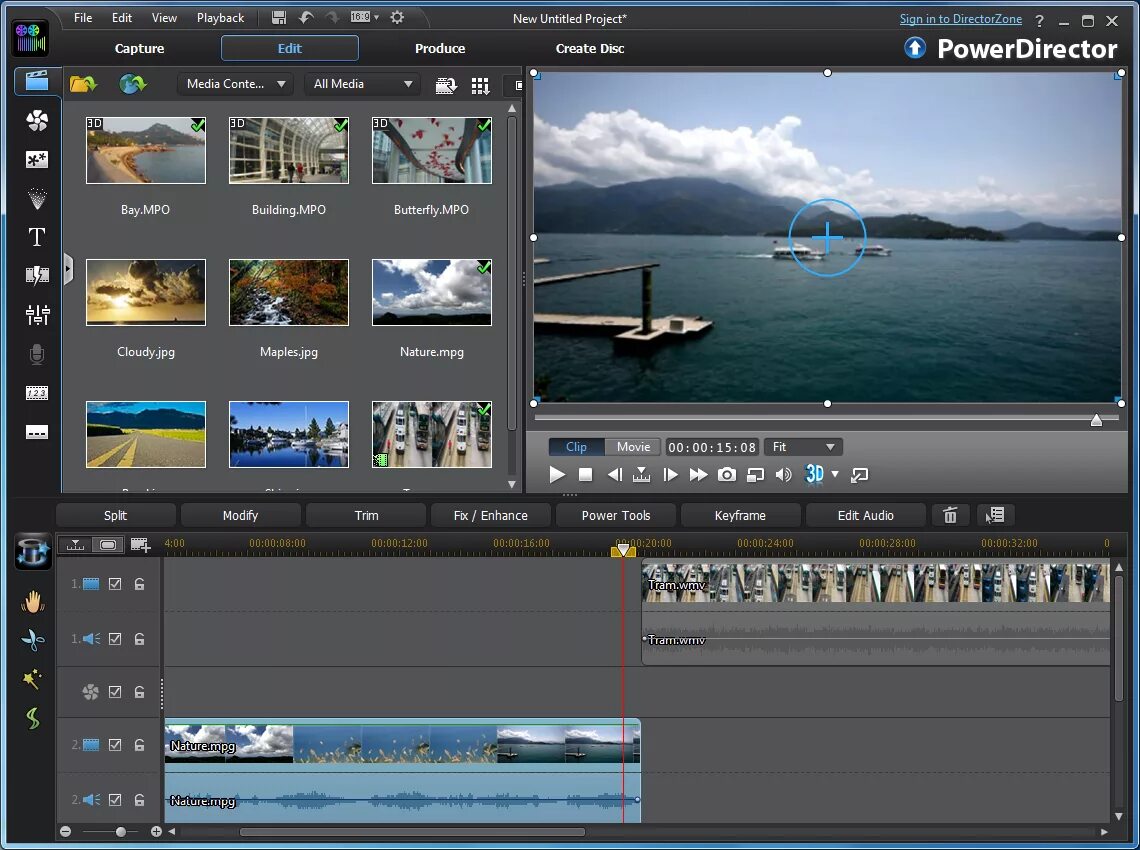
Task: Click Sign in to DirectorZone link
Action: (960, 19)
